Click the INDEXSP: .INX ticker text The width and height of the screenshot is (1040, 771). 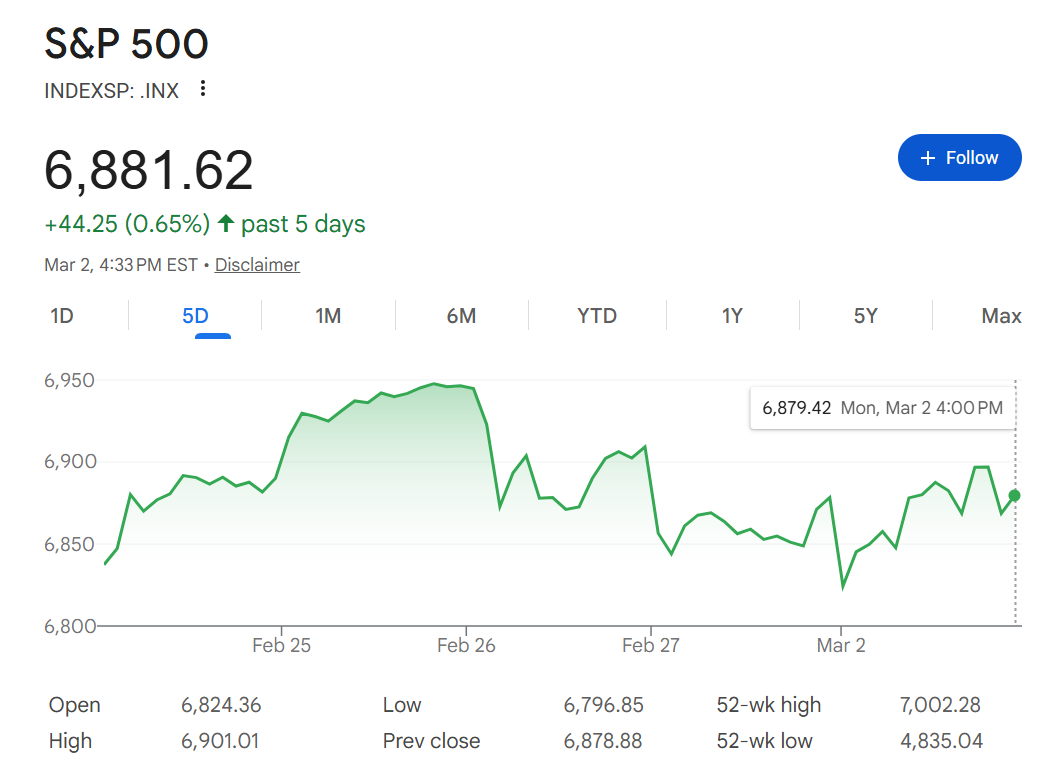(x=112, y=91)
